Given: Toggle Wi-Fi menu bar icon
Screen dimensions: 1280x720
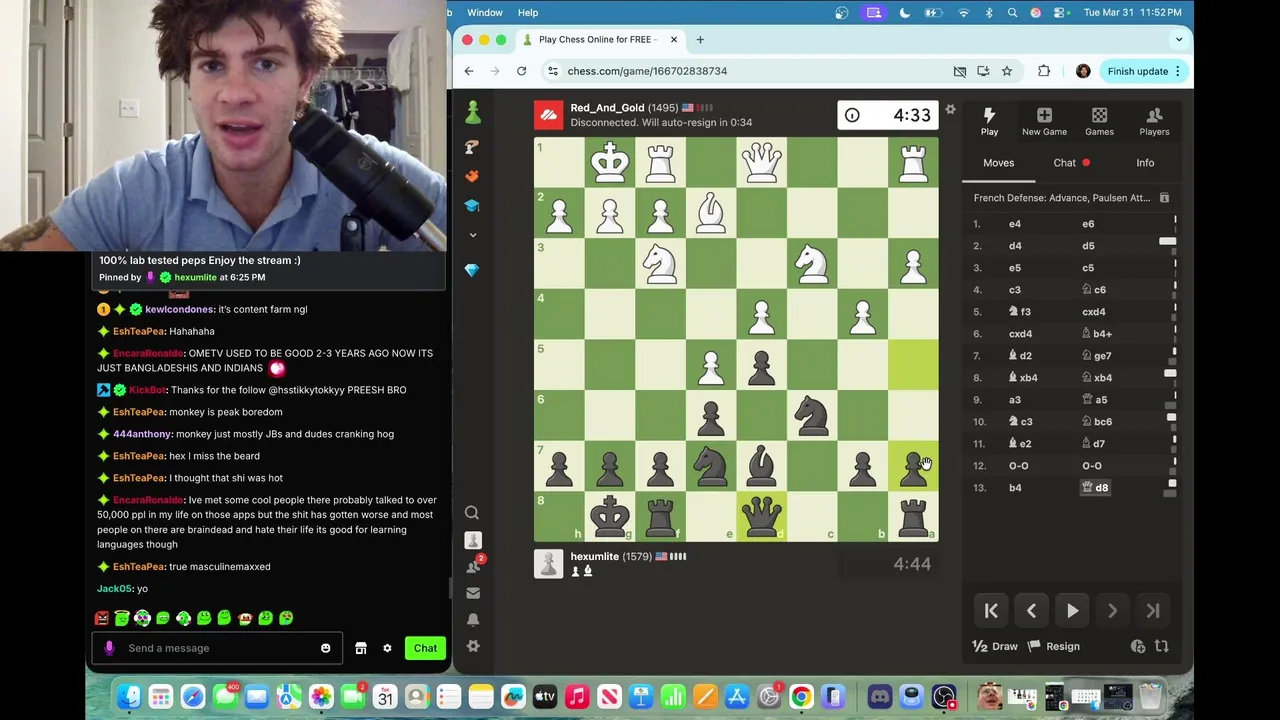Looking at the screenshot, I should pyautogui.click(x=964, y=13).
